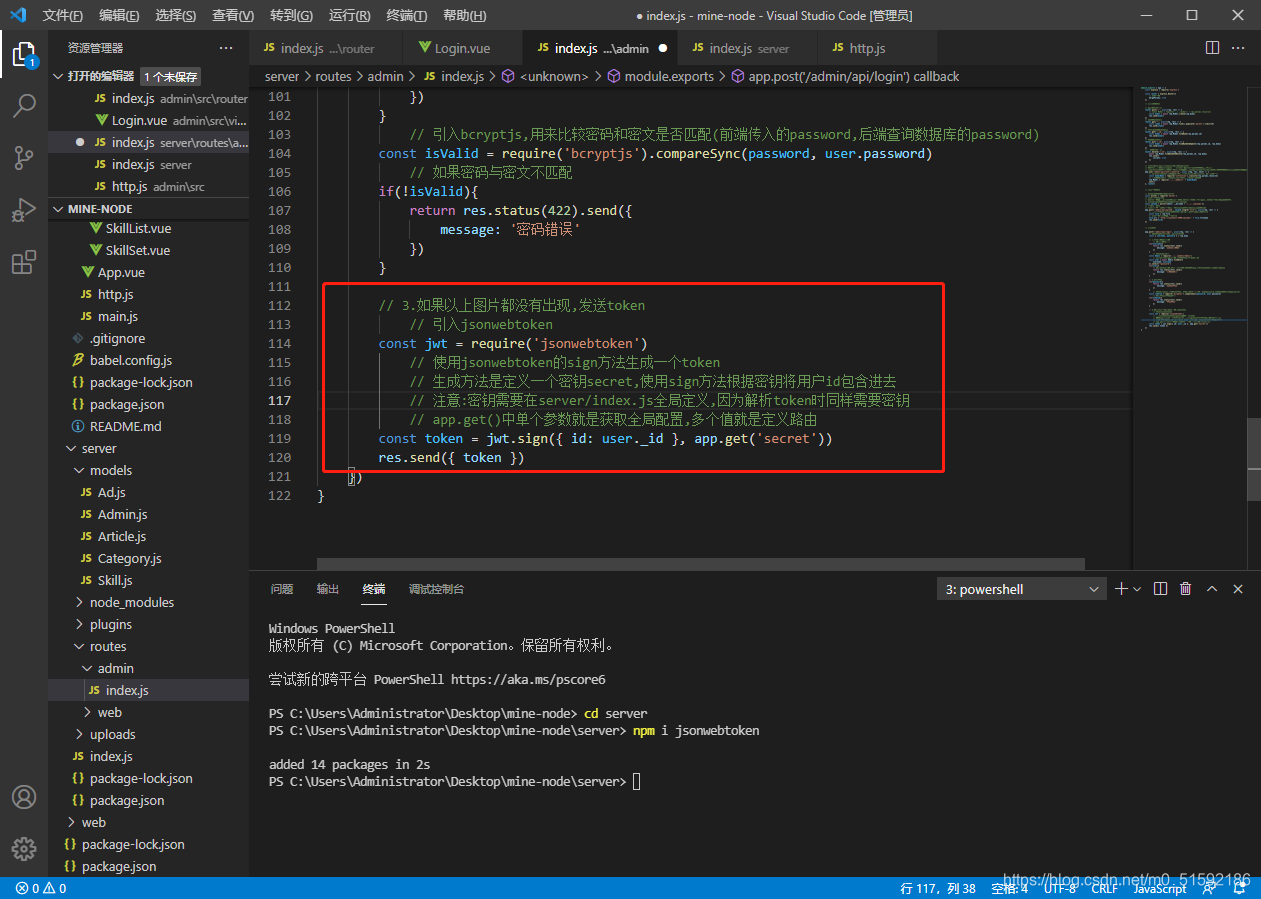This screenshot has height=899, width=1261.
Task: Open the Accounts icon in activity bar
Action: [x=24, y=797]
